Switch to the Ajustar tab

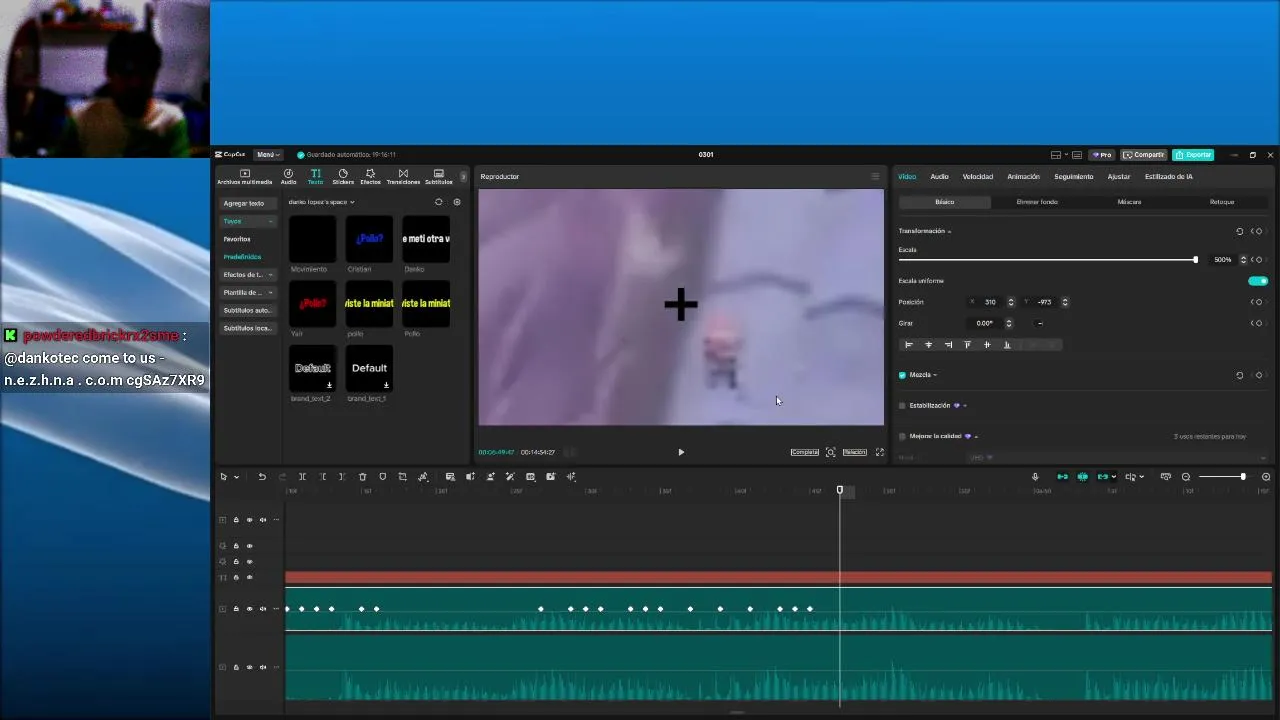[1119, 177]
